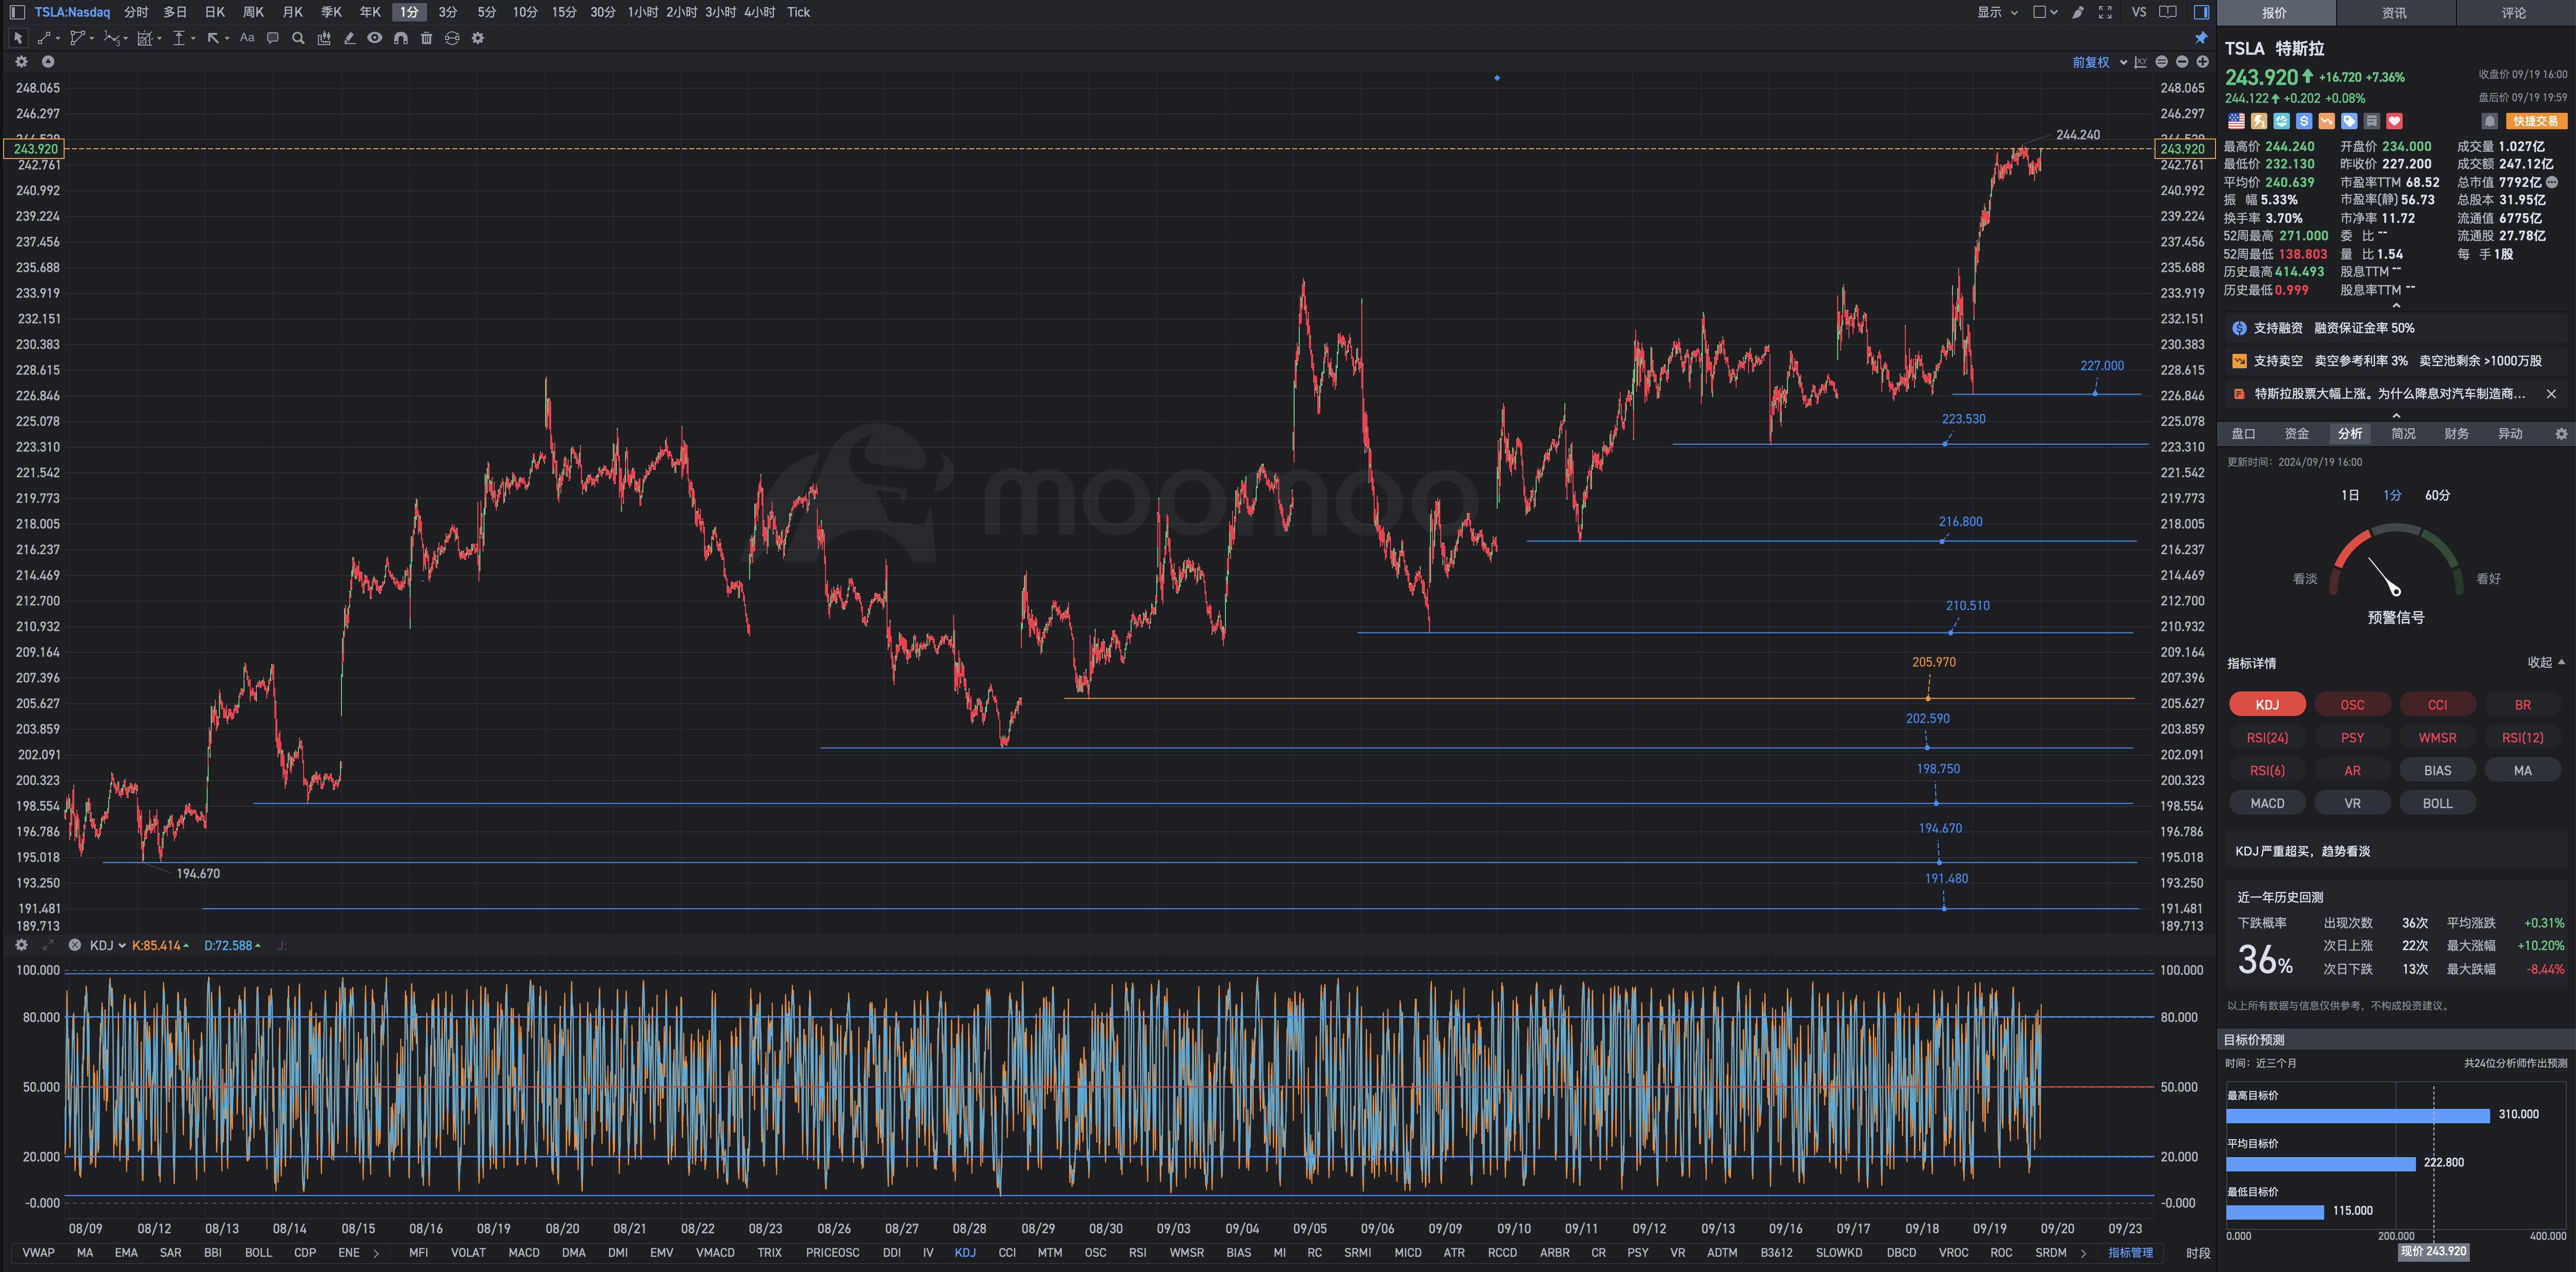This screenshot has width=2576, height=1272.
Task: Toggle the right quote side panel
Action: 2201,12
